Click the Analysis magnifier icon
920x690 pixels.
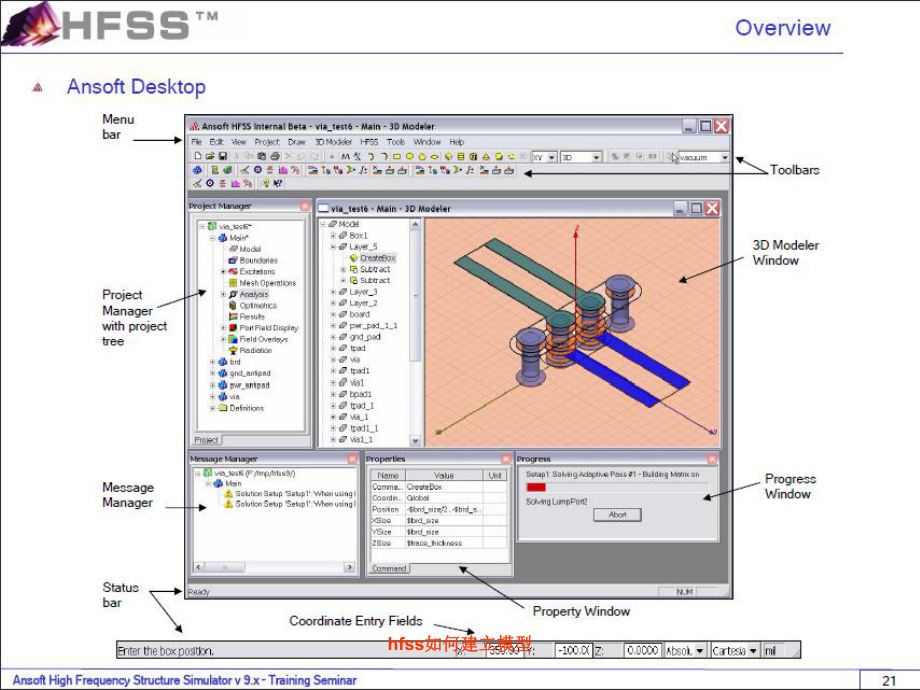pyautogui.click(x=233, y=294)
